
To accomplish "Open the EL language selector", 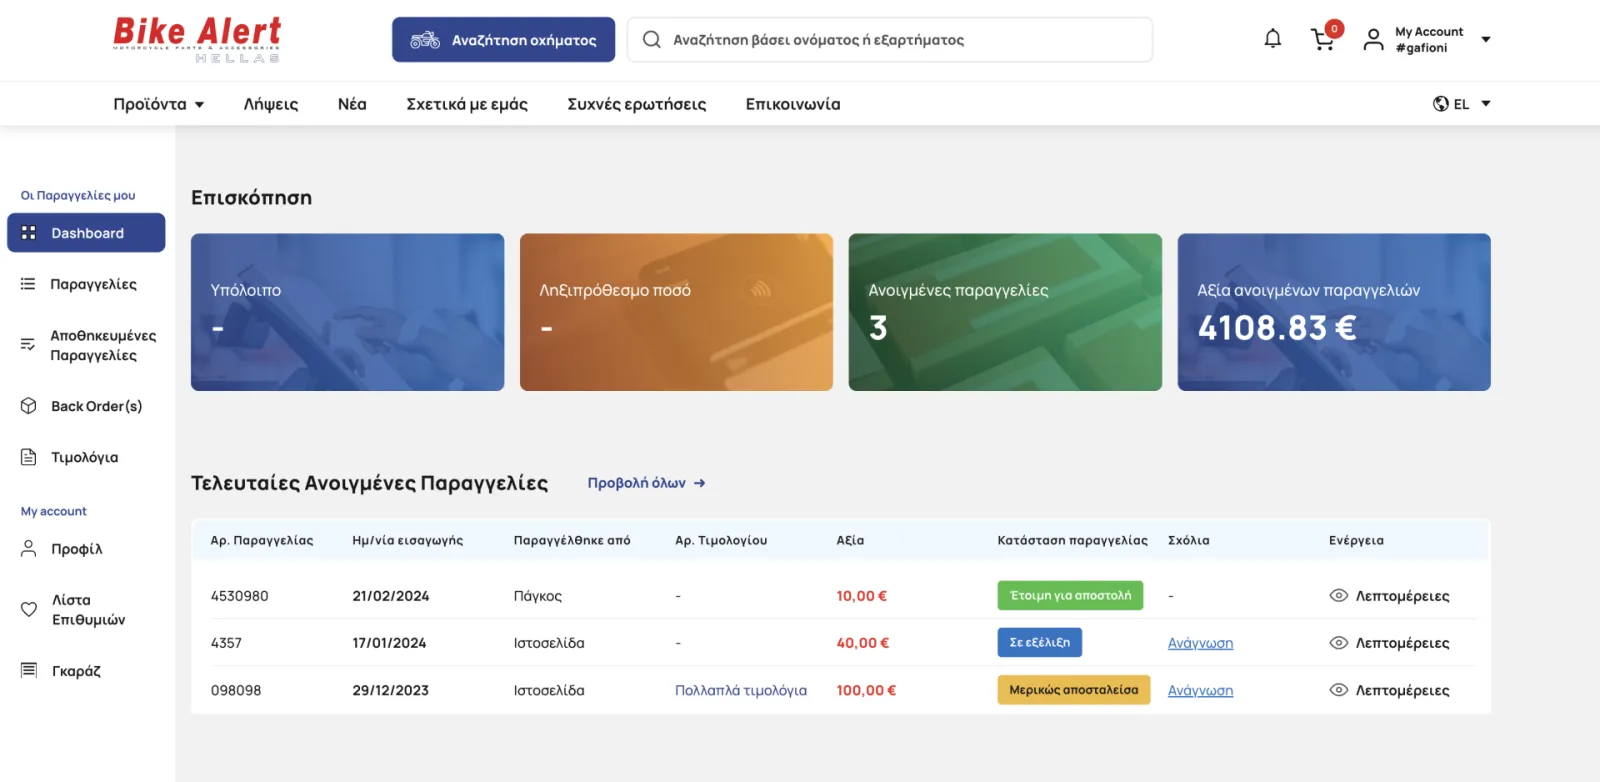I will [x=1461, y=104].
